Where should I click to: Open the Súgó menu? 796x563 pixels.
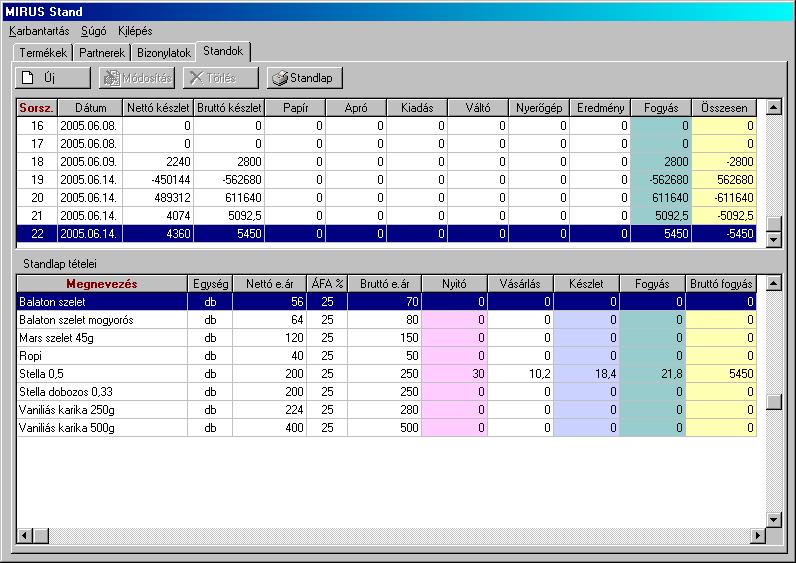94,31
